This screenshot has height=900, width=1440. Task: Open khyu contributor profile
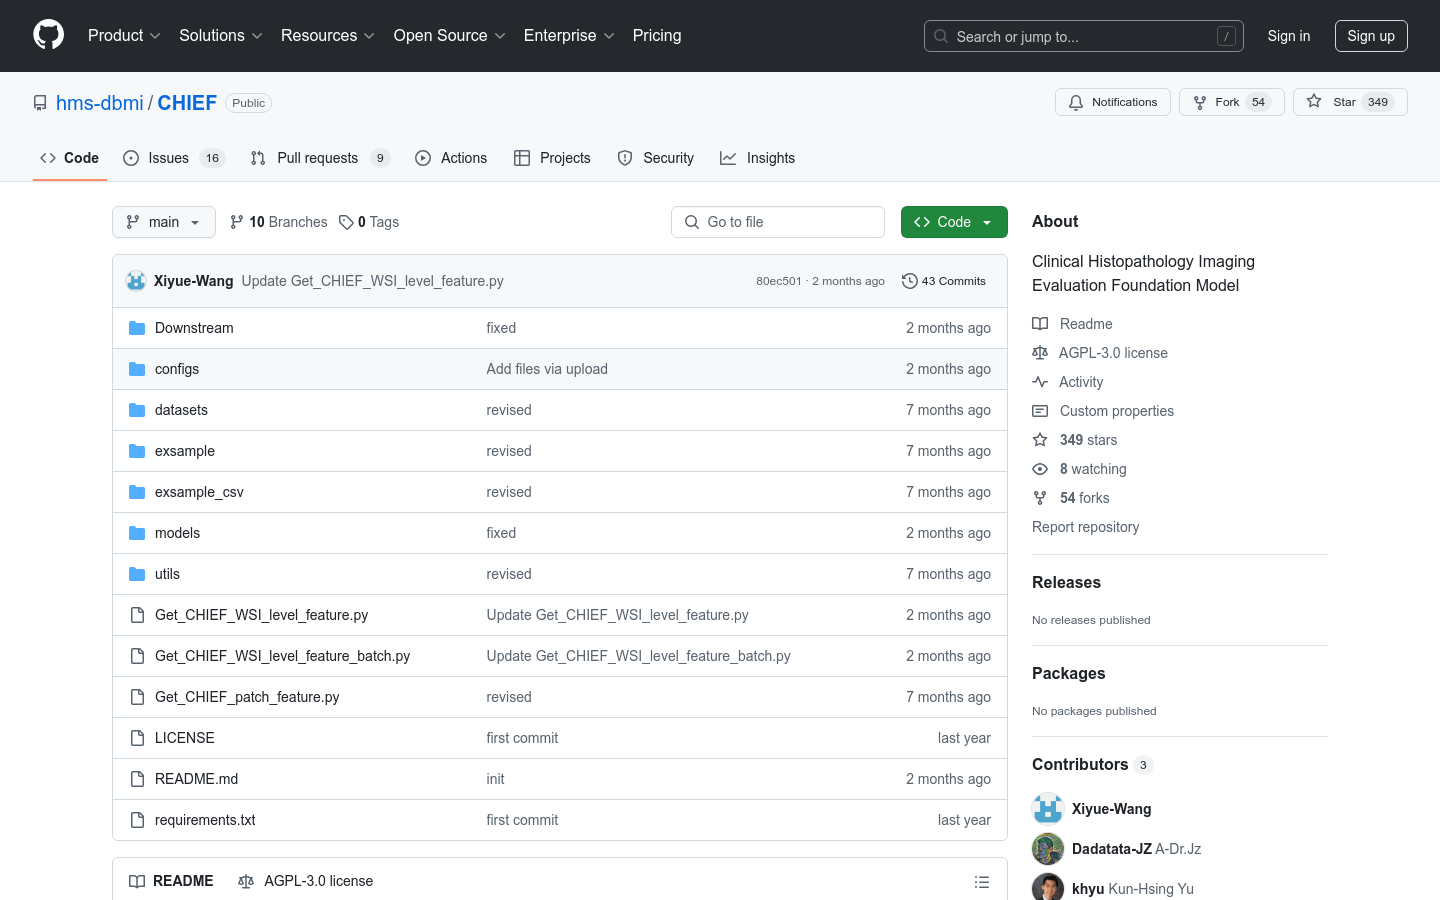point(1088,889)
